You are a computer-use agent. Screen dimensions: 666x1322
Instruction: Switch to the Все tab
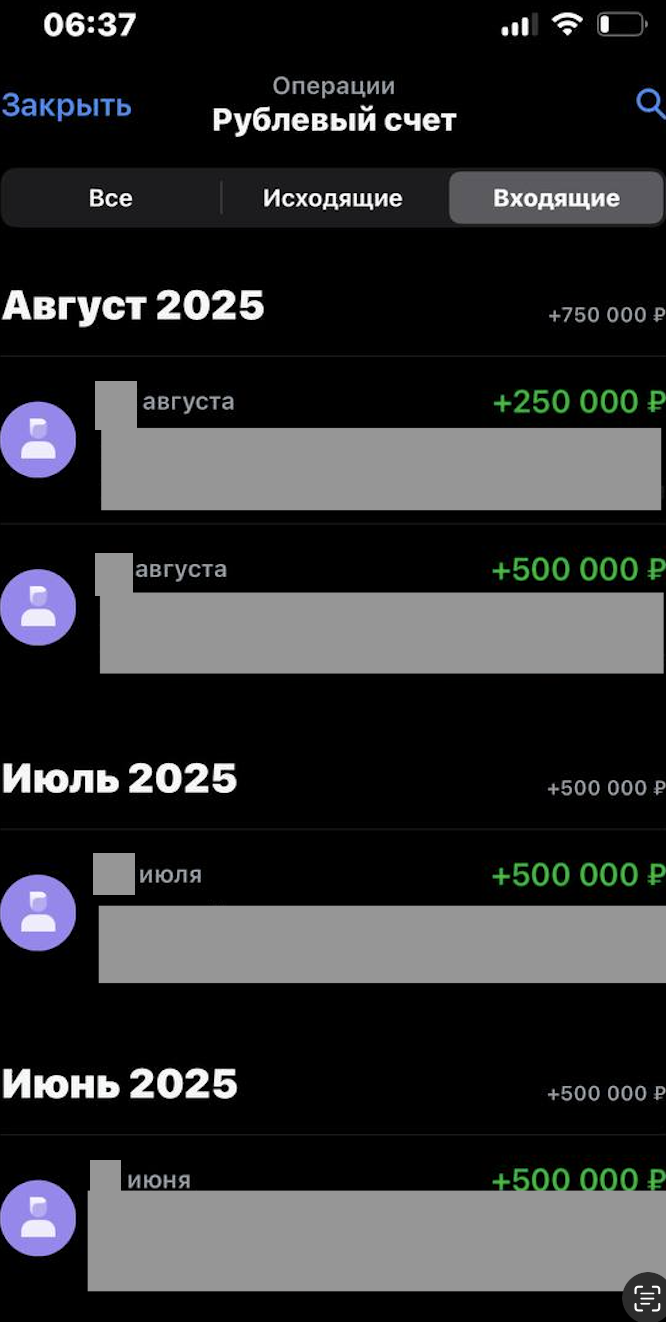point(110,198)
